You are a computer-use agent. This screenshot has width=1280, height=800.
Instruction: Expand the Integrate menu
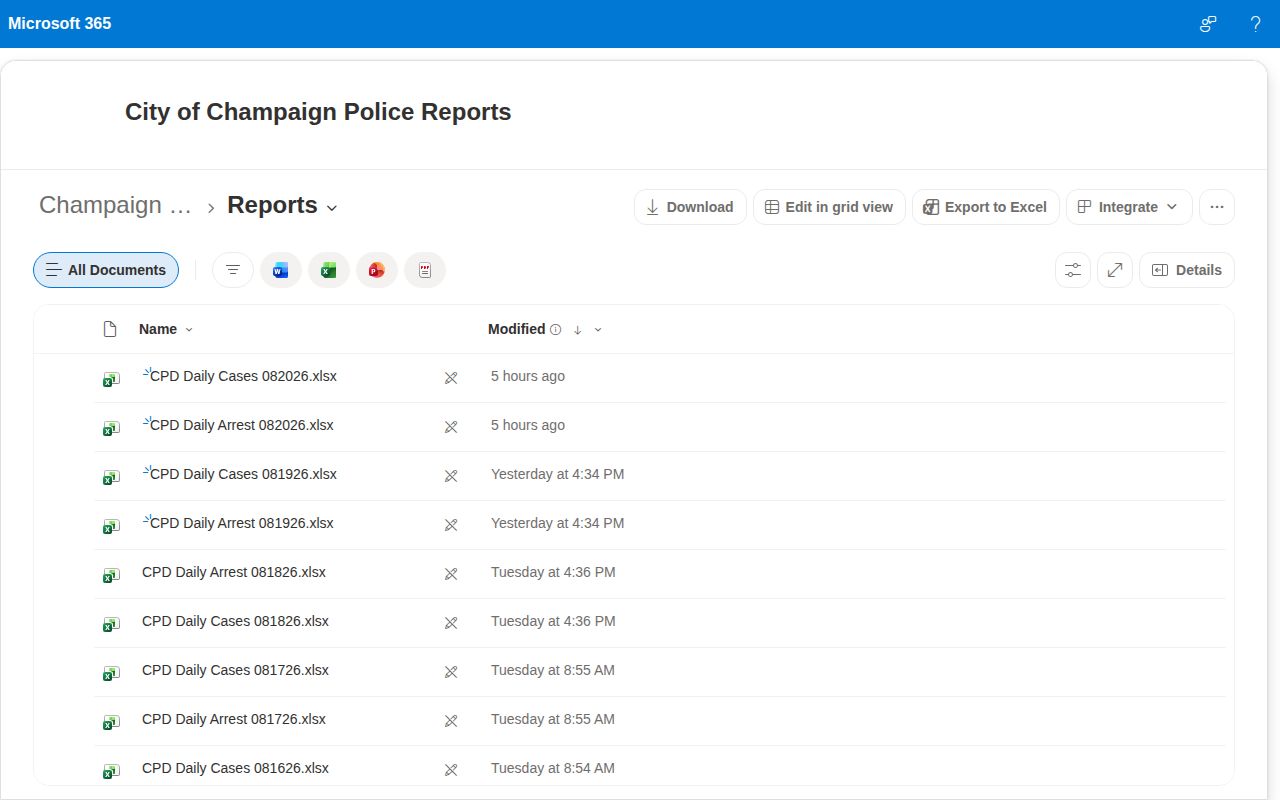coord(1129,207)
